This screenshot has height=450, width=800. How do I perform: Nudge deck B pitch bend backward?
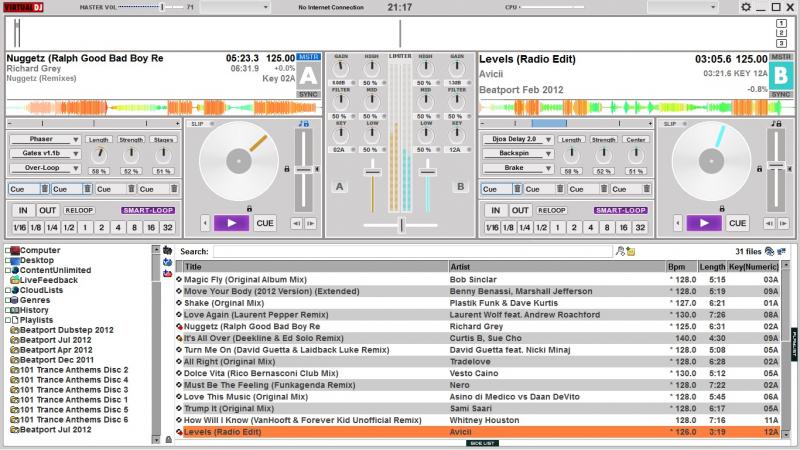(x=769, y=223)
